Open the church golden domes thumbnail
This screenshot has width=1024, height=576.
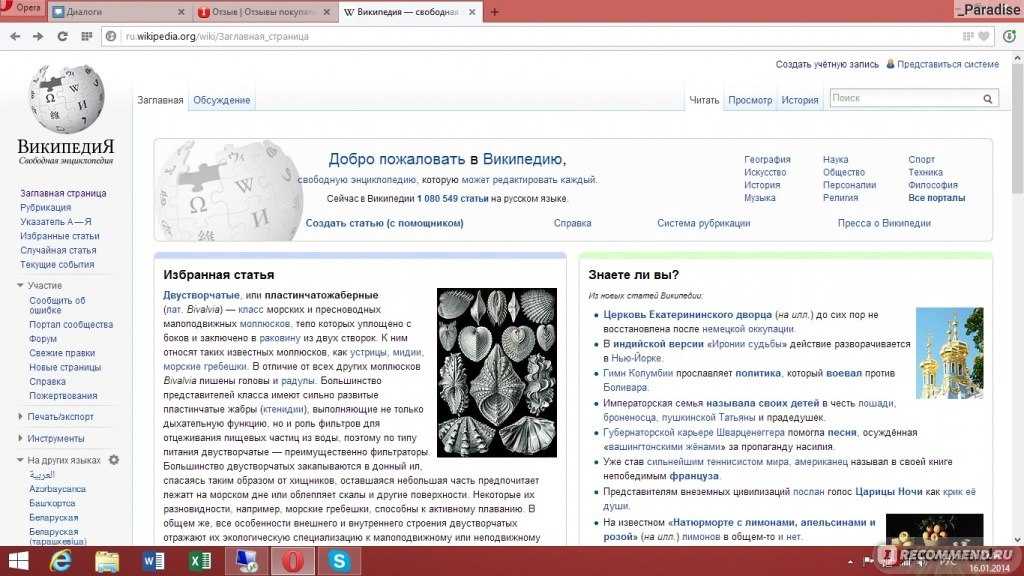(x=950, y=353)
